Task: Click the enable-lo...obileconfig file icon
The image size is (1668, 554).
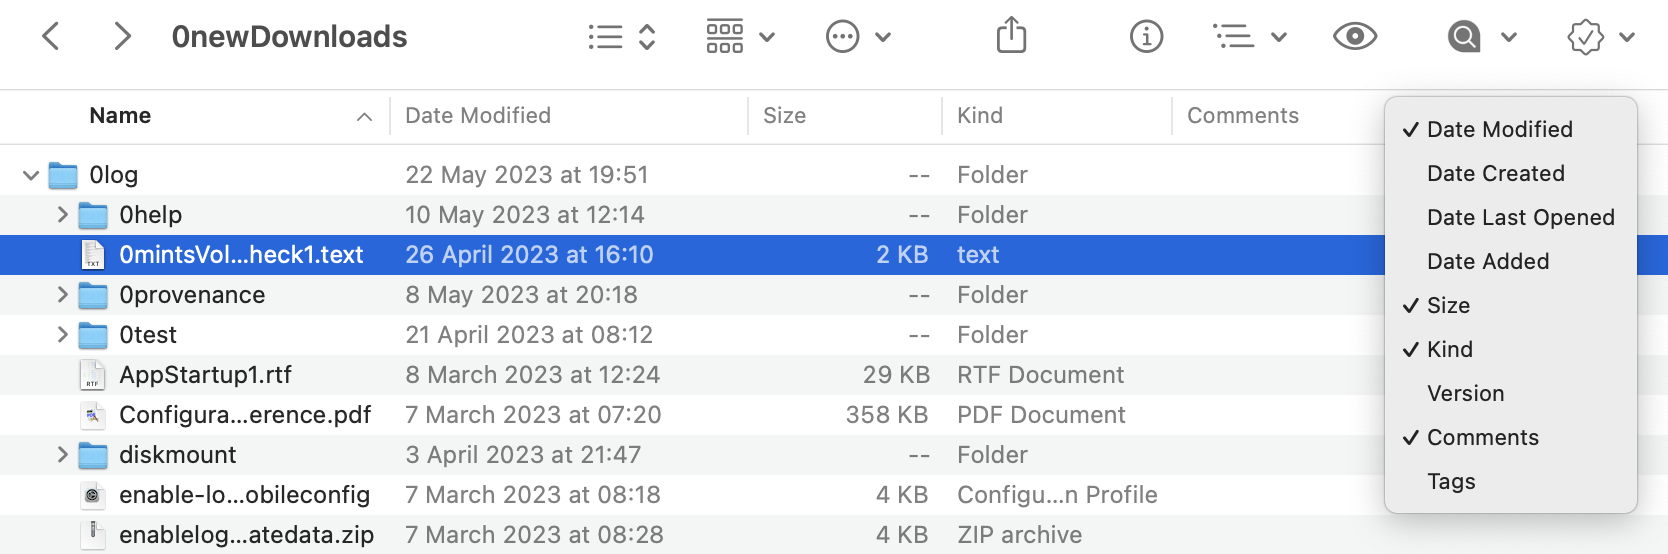Action: pyautogui.click(x=93, y=495)
